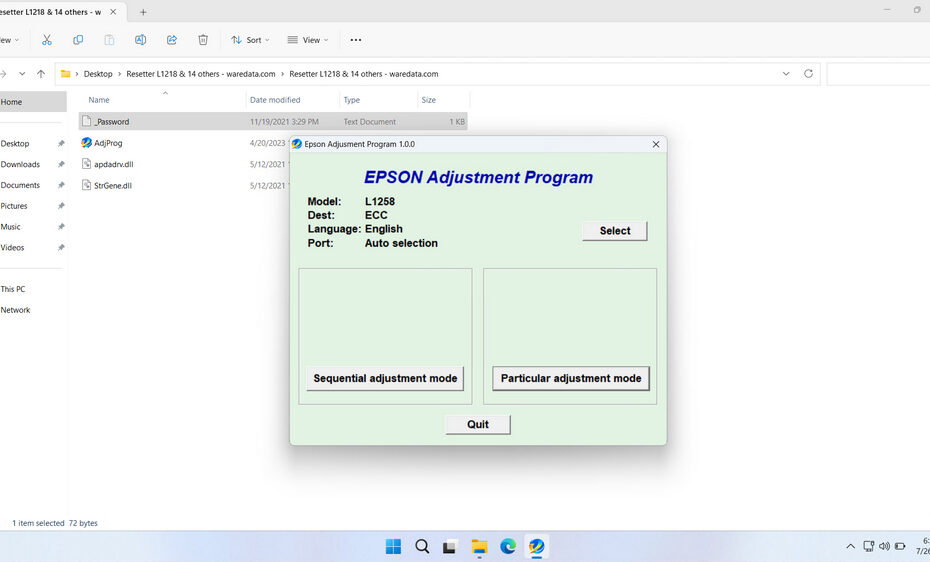Click the AdjProg file icon

(87, 143)
